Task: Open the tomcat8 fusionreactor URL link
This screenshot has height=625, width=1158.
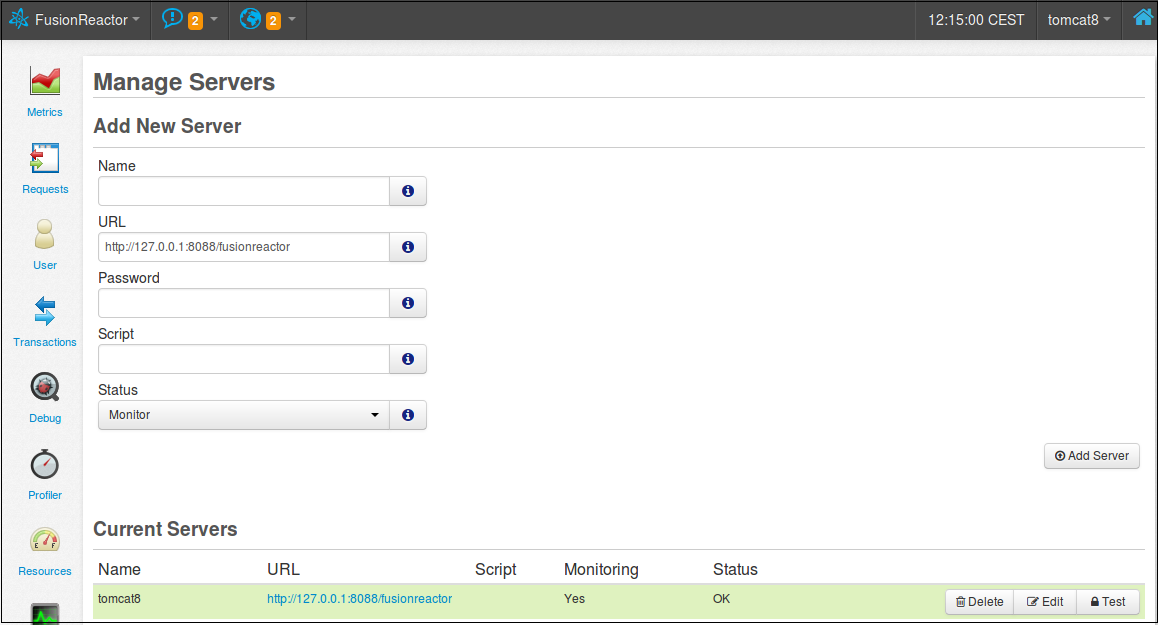Action: 360,598
